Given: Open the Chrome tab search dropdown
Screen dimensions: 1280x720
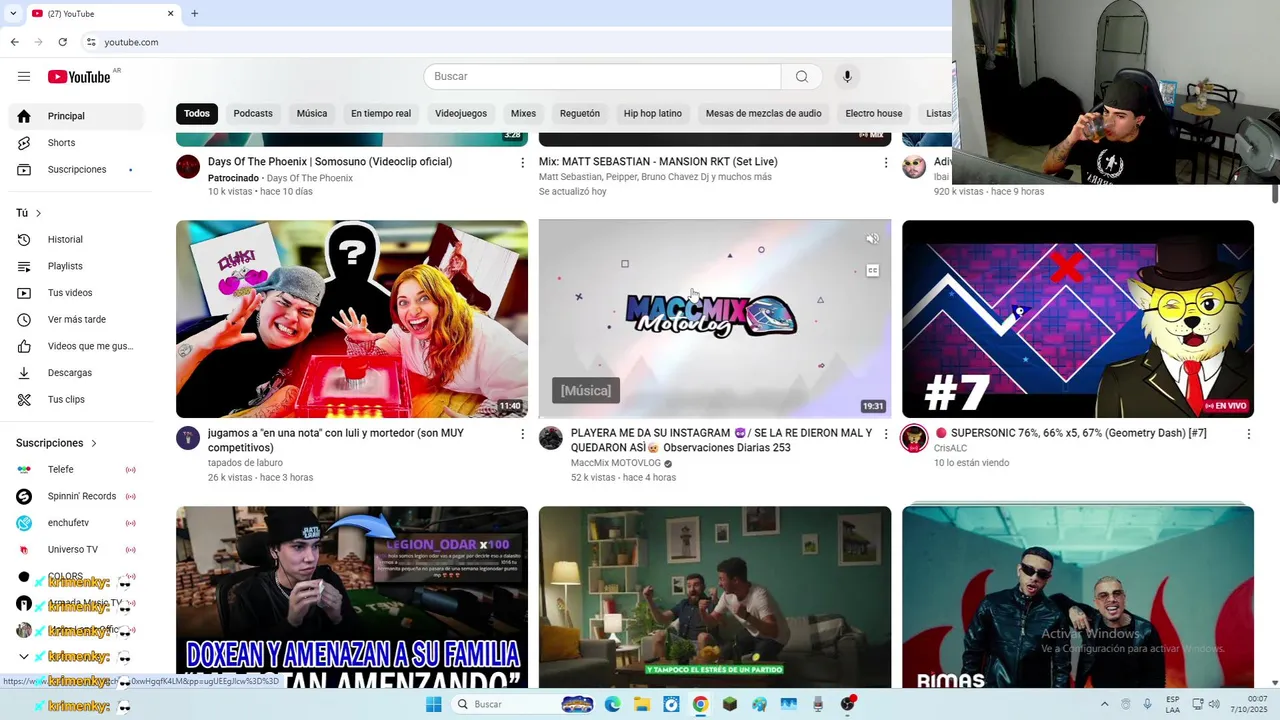Looking at the screenshot, I should (x=13, y=14).
